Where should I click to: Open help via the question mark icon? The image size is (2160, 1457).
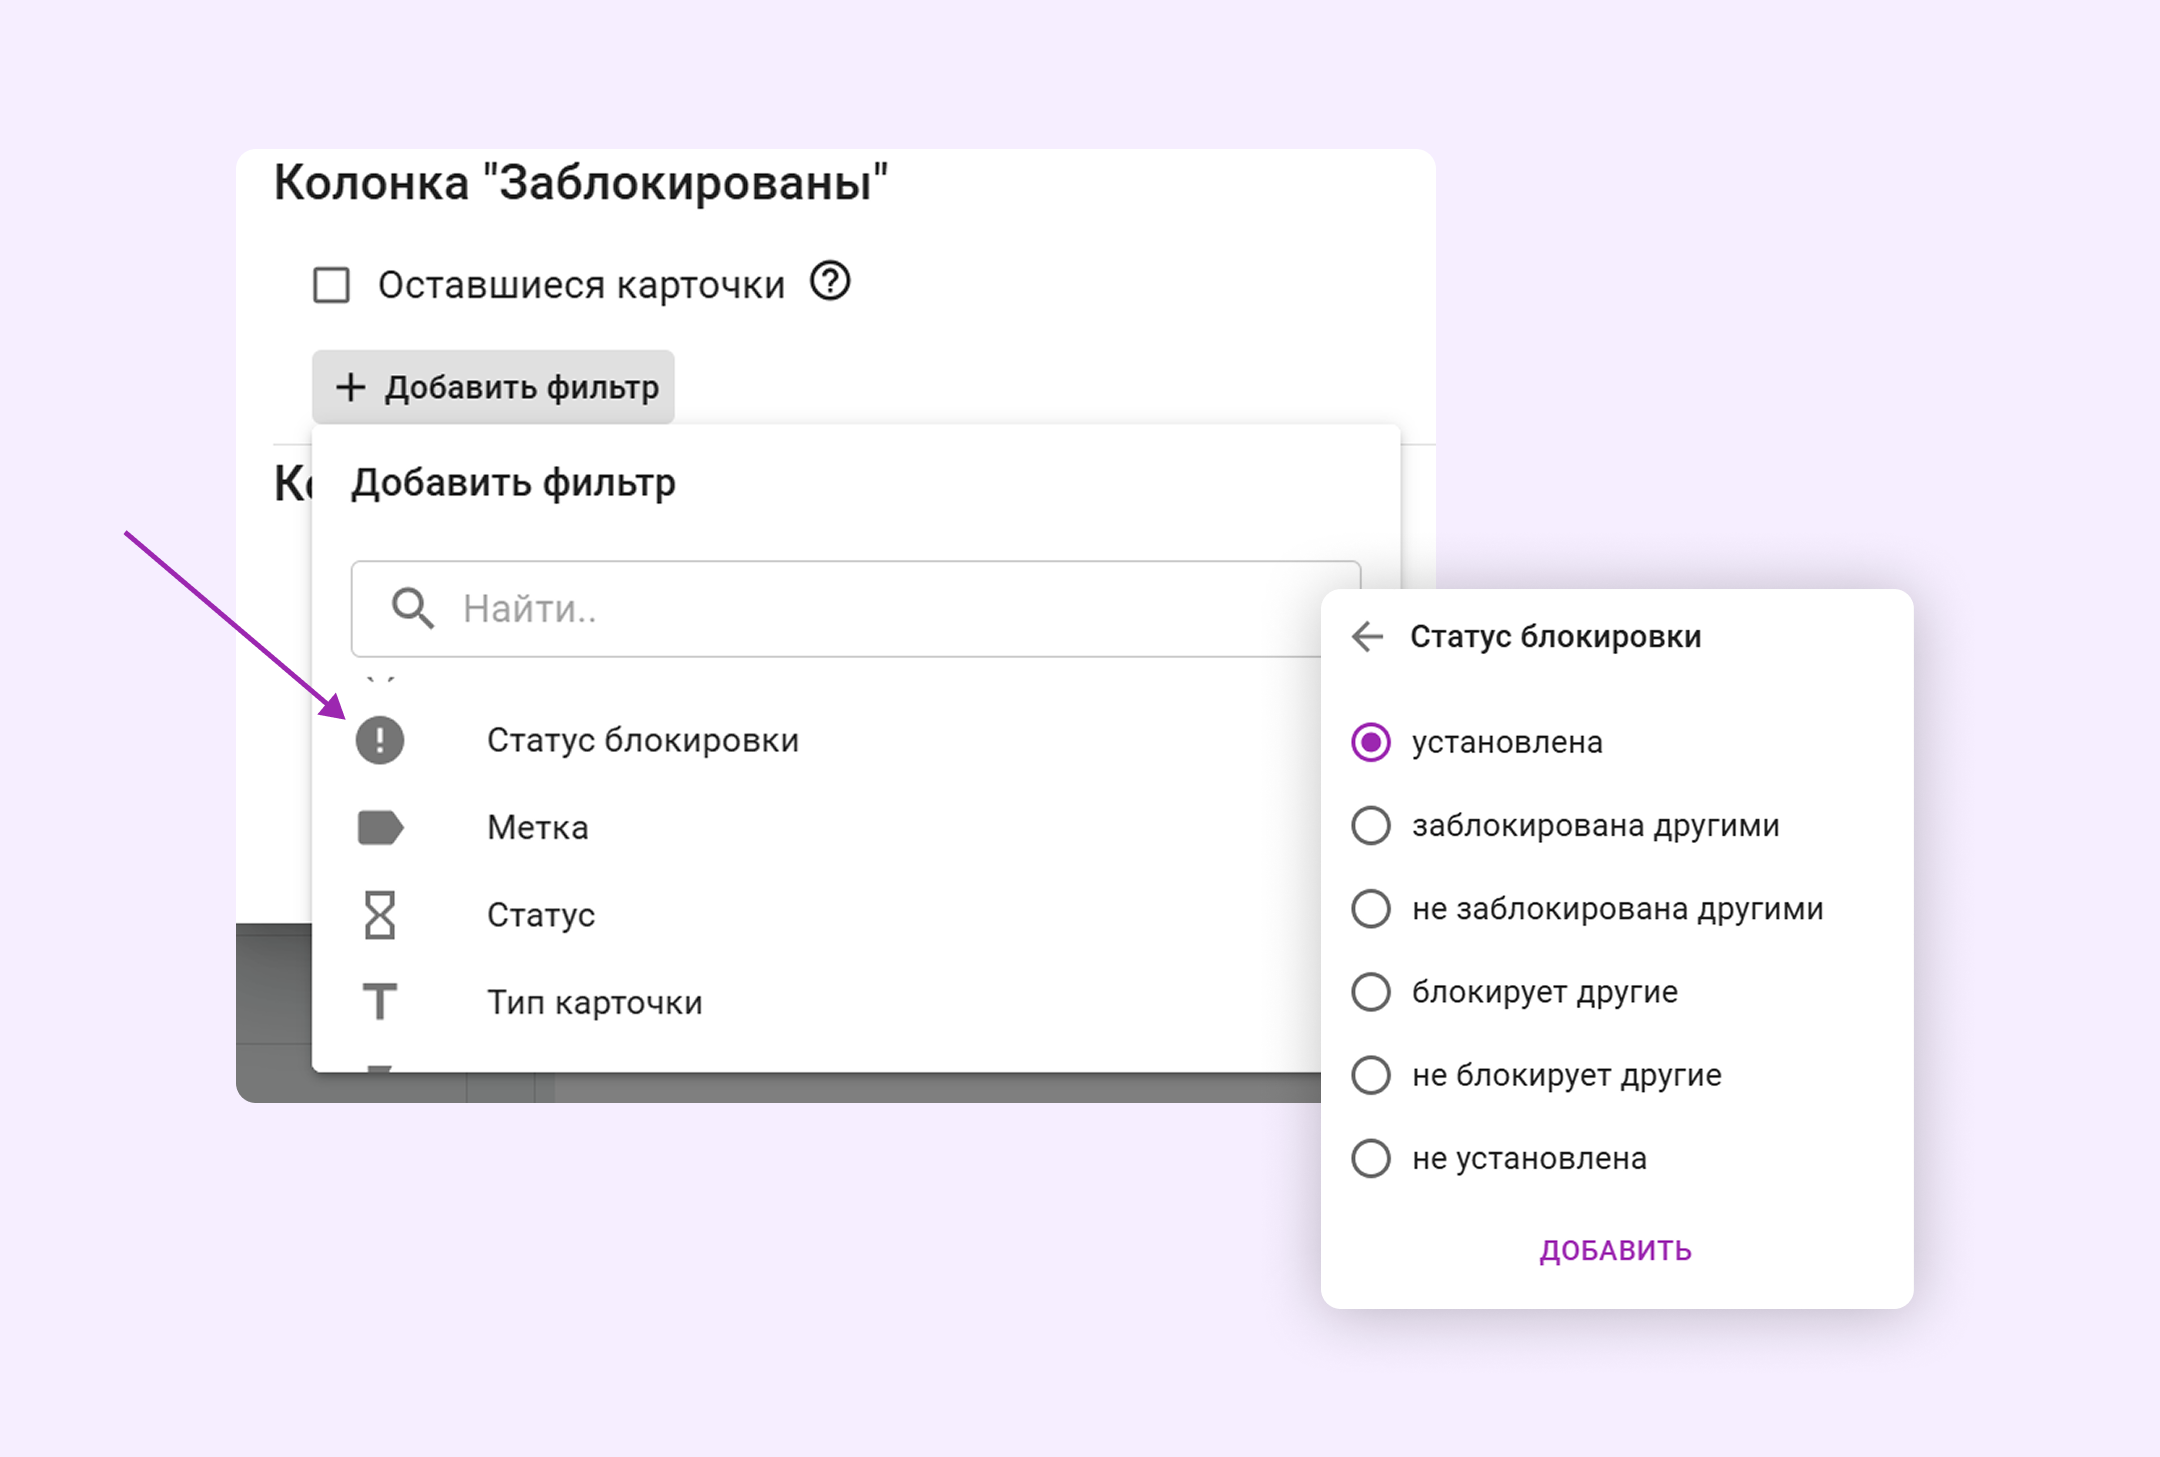coord(829,283)
